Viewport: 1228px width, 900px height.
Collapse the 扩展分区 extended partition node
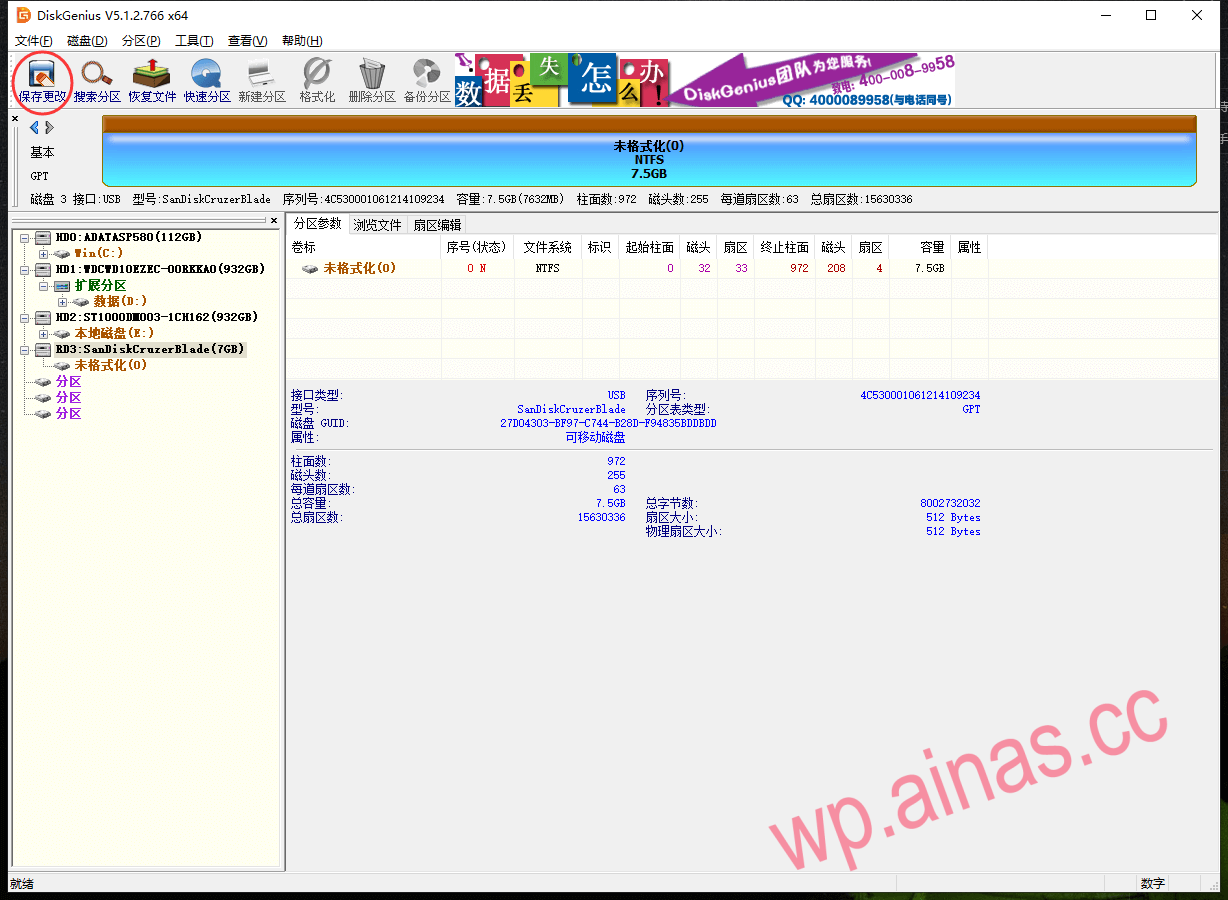pyautogui.click(x=43, y=286)
